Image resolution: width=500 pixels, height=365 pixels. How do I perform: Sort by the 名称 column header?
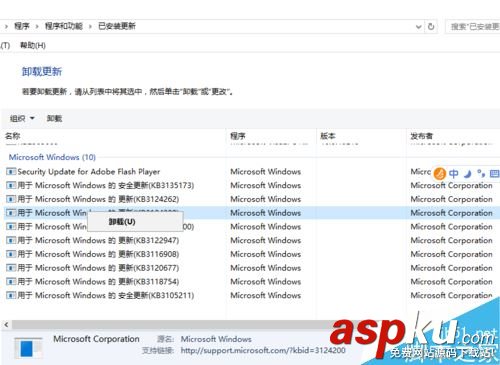click(13, 136)
